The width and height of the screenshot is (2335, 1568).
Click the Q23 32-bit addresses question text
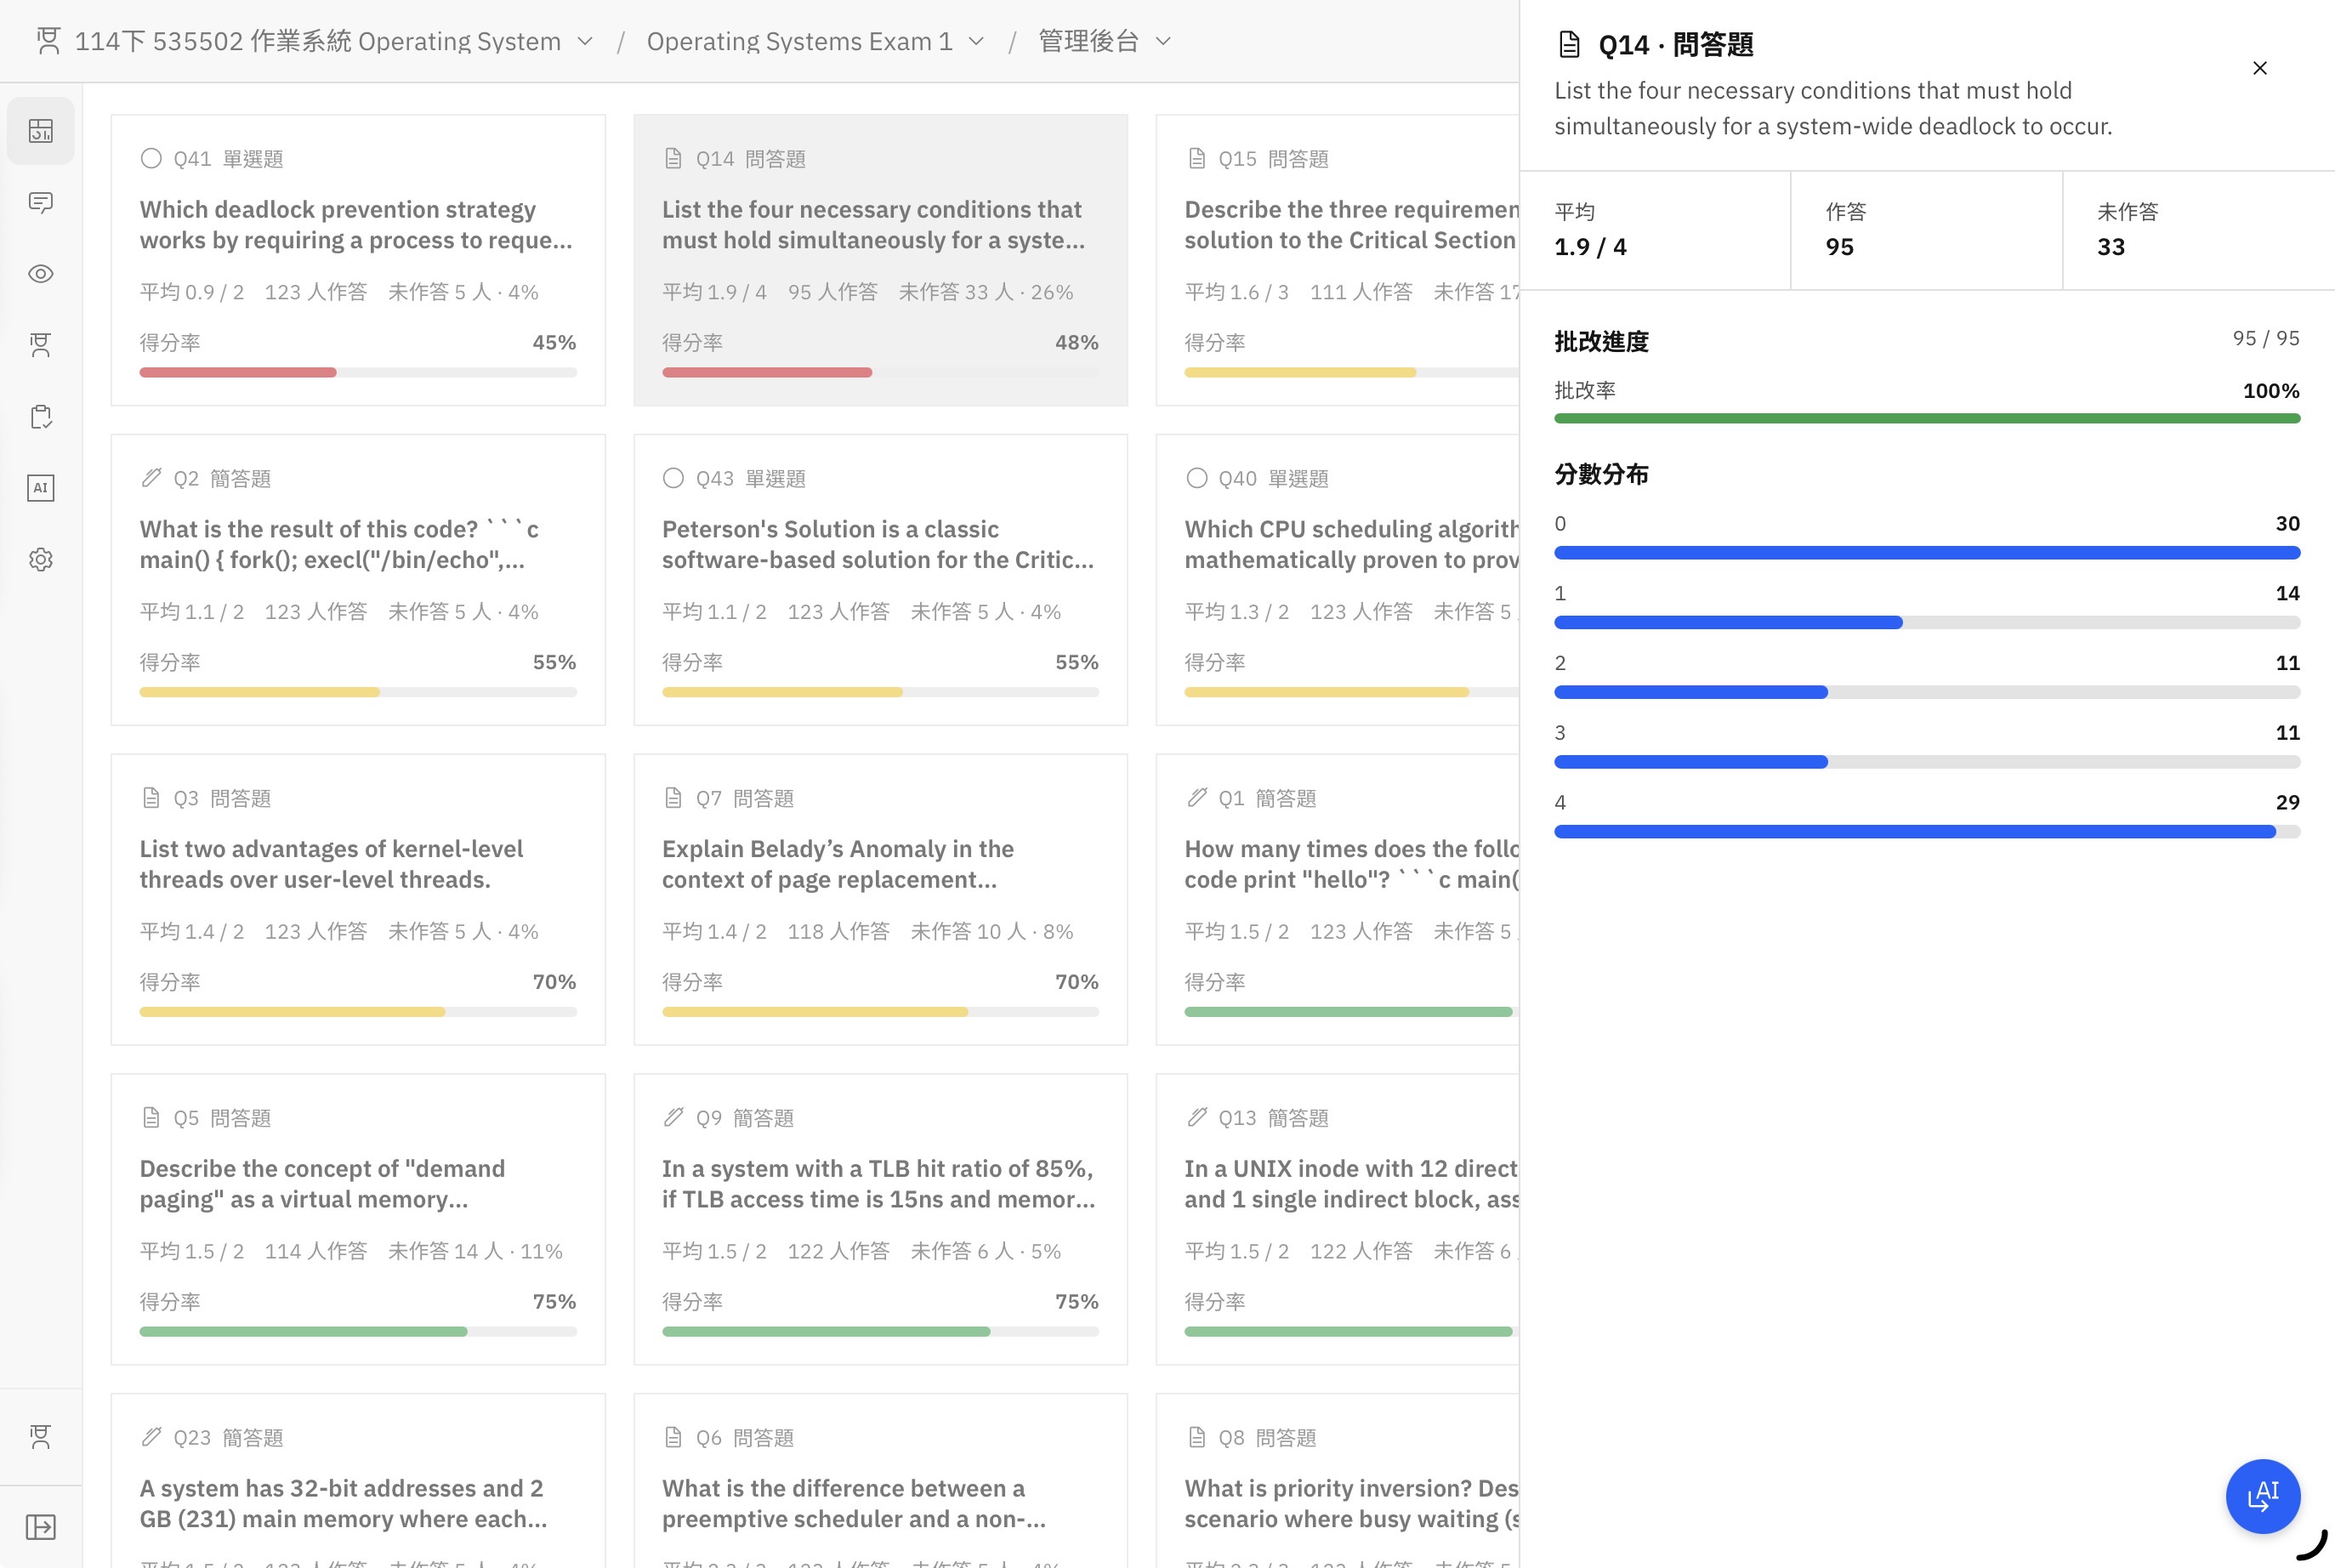coord(344,1503)
